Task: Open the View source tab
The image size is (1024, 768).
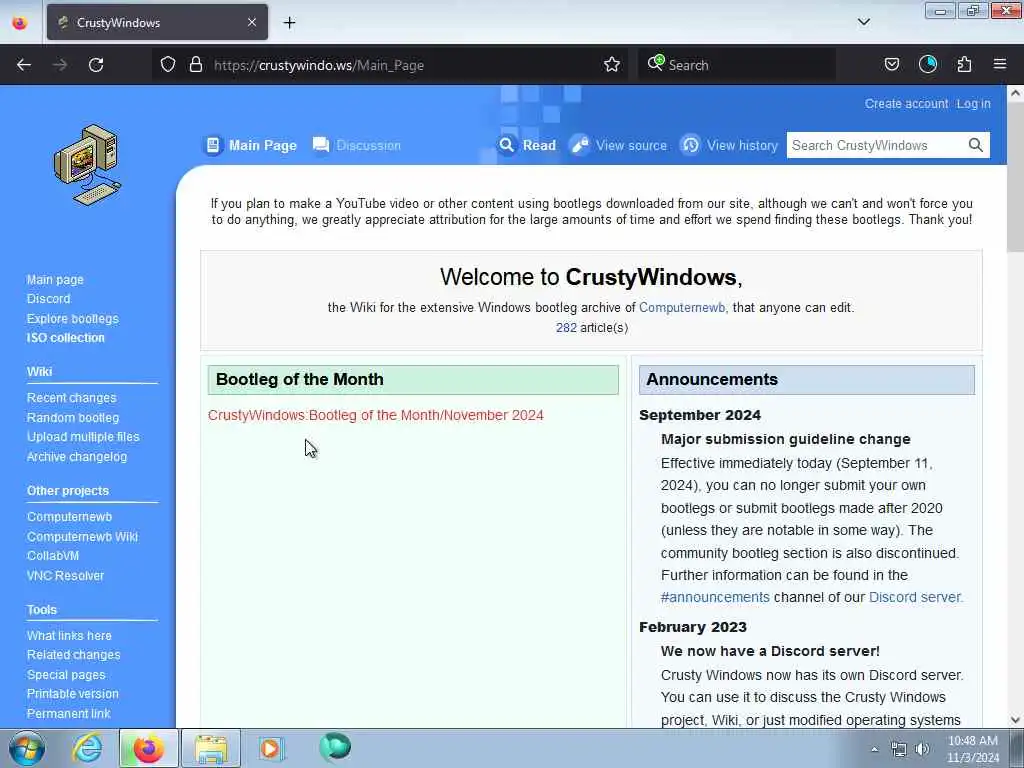Action: 618,145
